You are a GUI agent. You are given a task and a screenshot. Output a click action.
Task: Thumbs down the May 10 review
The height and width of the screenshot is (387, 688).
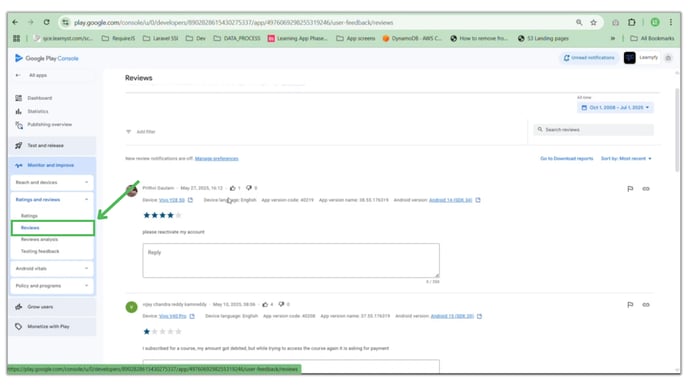[281, 305]
